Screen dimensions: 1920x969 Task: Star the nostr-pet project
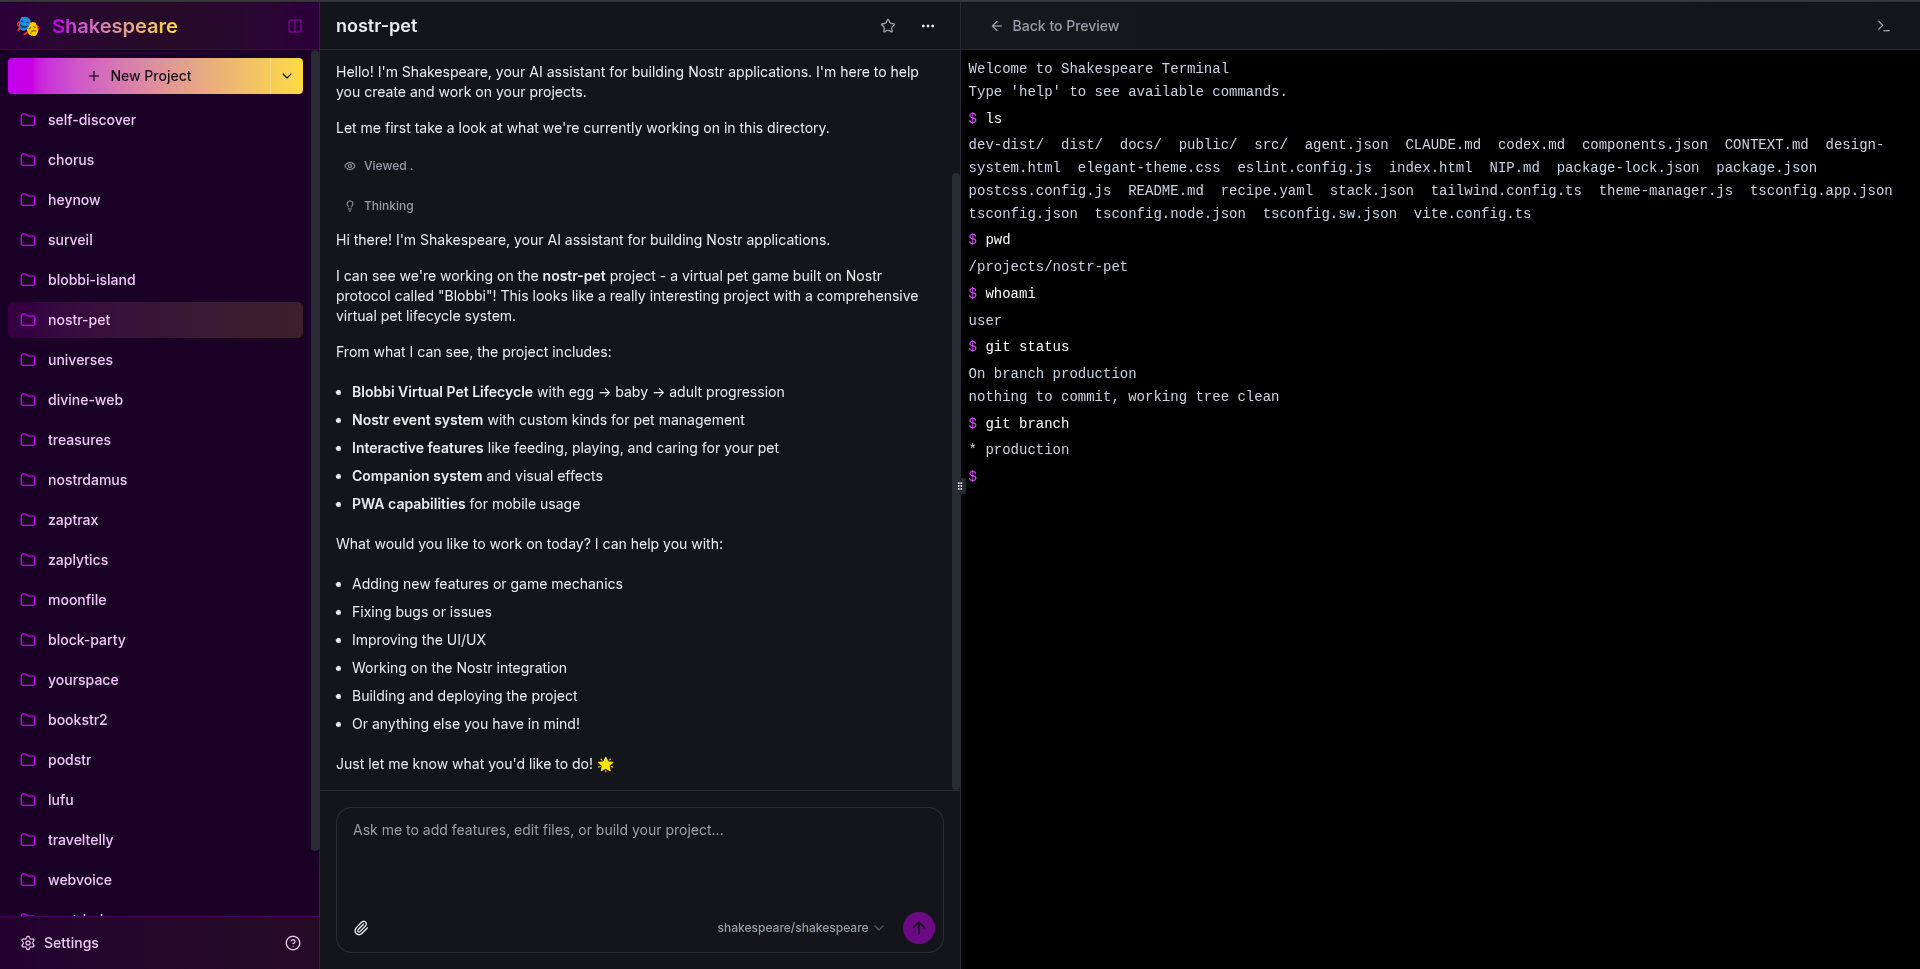(x=888, y=26)
